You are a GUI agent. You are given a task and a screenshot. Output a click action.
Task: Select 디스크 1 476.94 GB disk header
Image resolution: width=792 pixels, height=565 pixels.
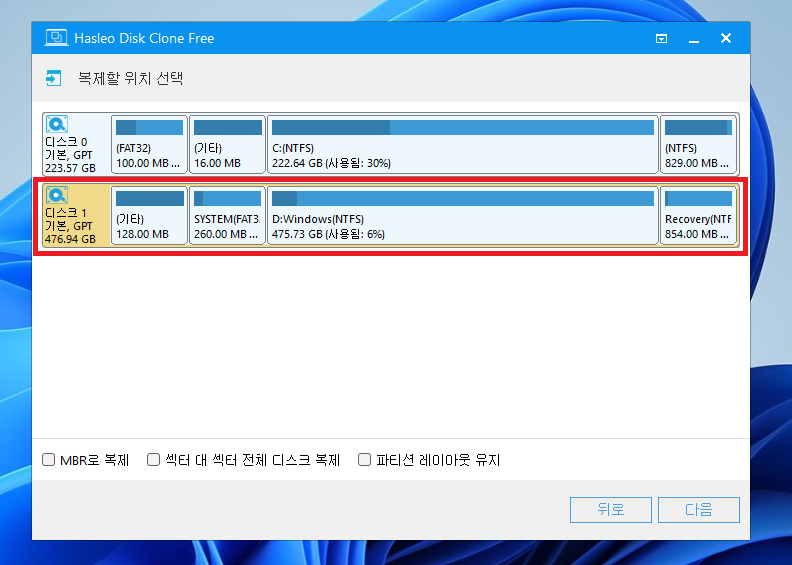(76, 216)
